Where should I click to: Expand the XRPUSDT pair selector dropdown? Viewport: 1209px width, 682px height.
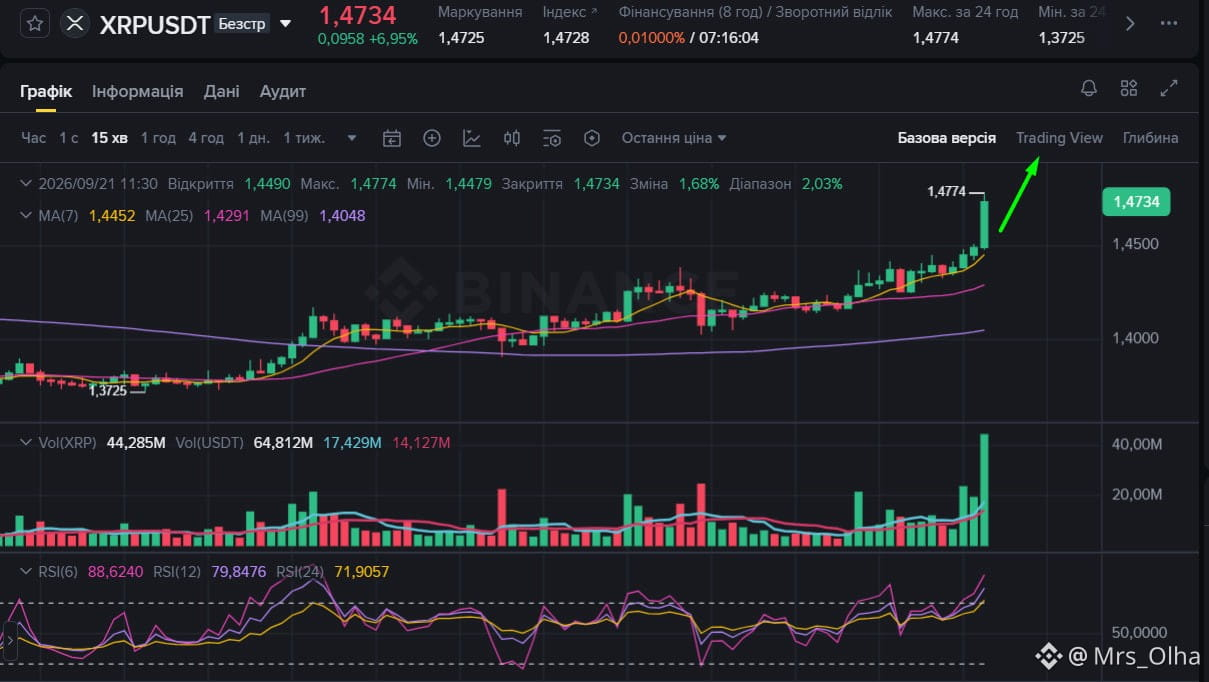click(286, 24)
